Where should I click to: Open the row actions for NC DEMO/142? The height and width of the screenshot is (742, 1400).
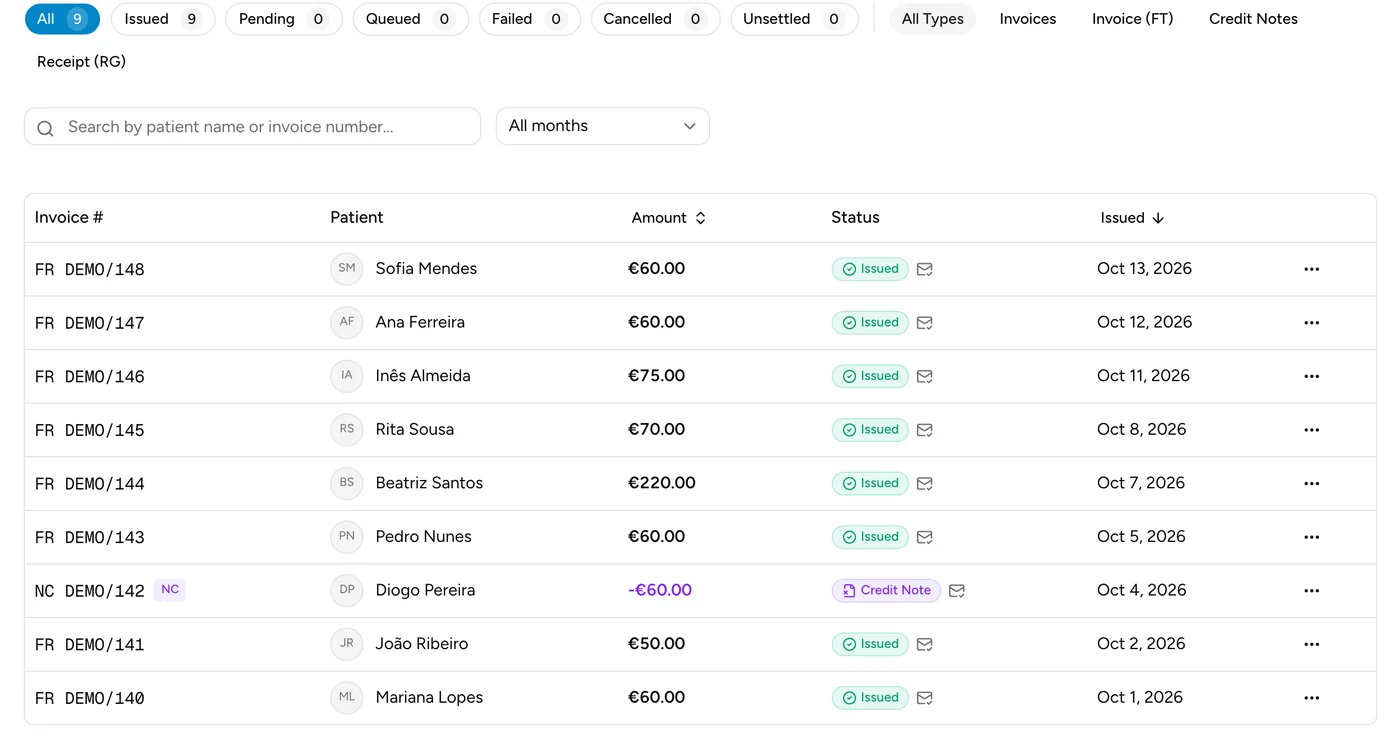(x=1312, y=591)
